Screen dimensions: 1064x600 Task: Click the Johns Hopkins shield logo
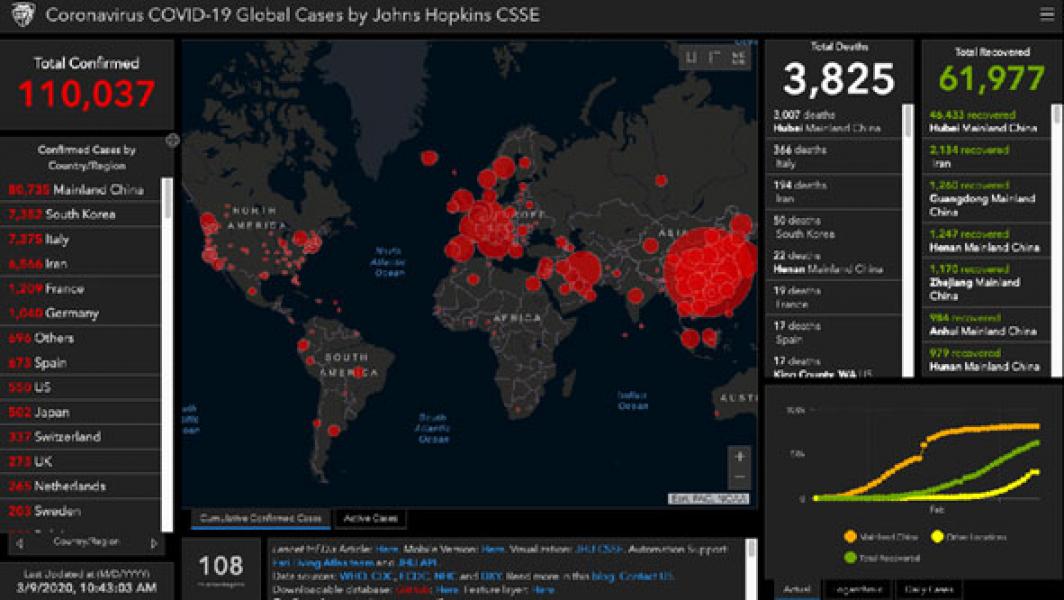[22, 15]
